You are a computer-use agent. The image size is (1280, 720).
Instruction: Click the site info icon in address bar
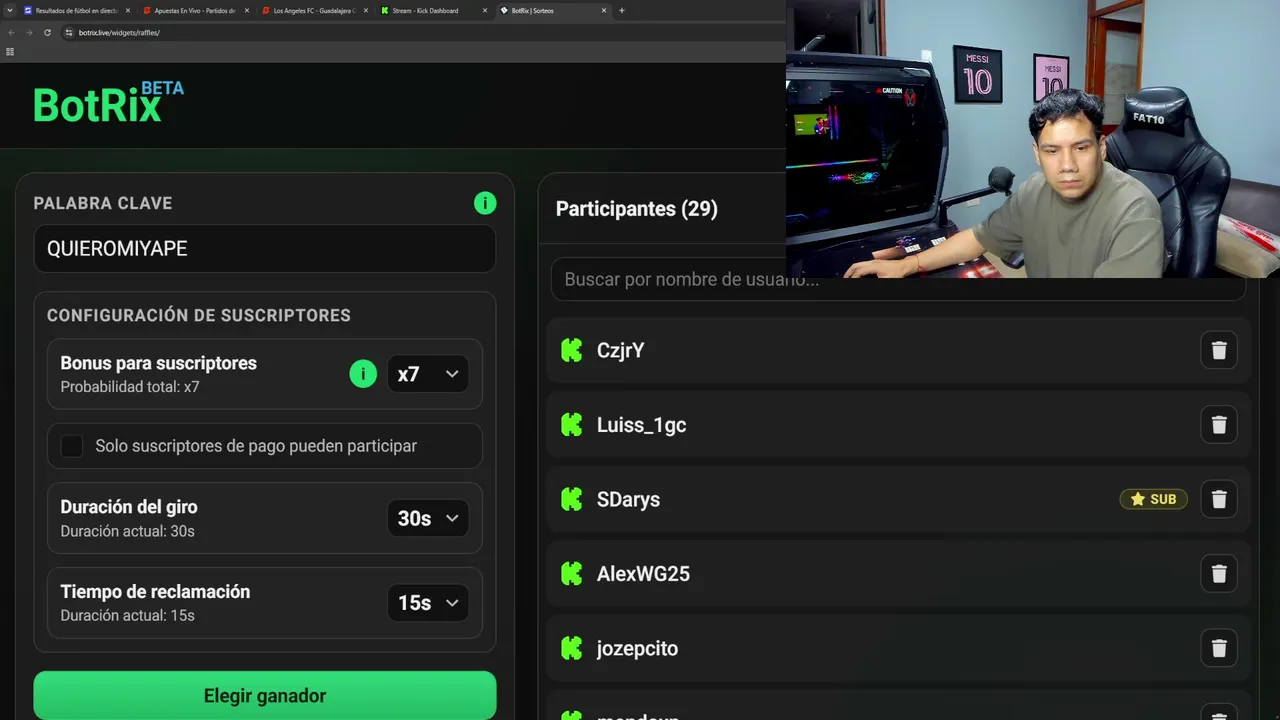click(69, 32)
